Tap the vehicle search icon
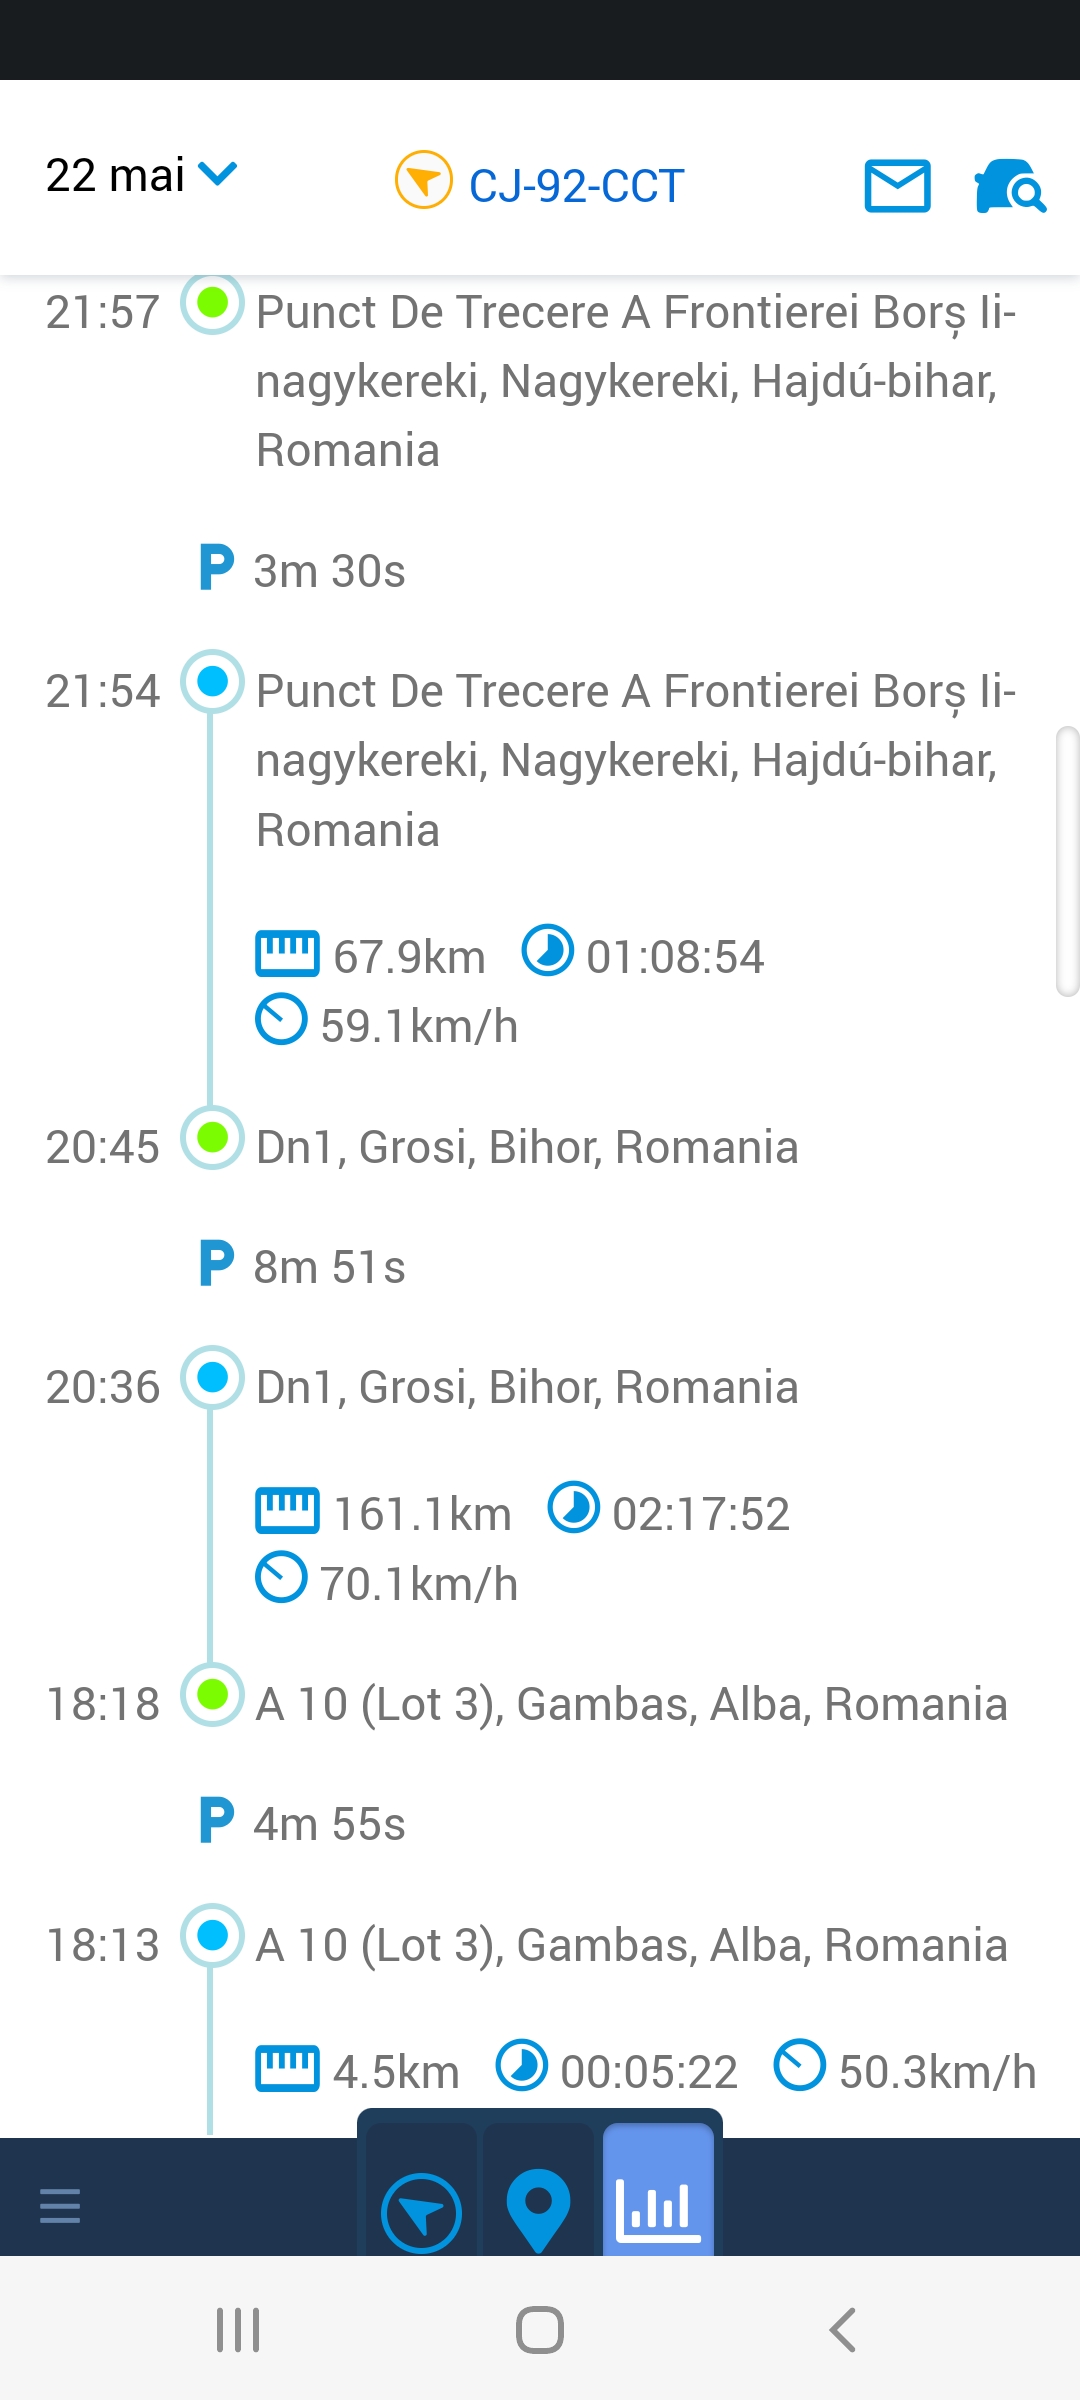The width and height of the screenshot is (1080, 2400). [1009, 186]
